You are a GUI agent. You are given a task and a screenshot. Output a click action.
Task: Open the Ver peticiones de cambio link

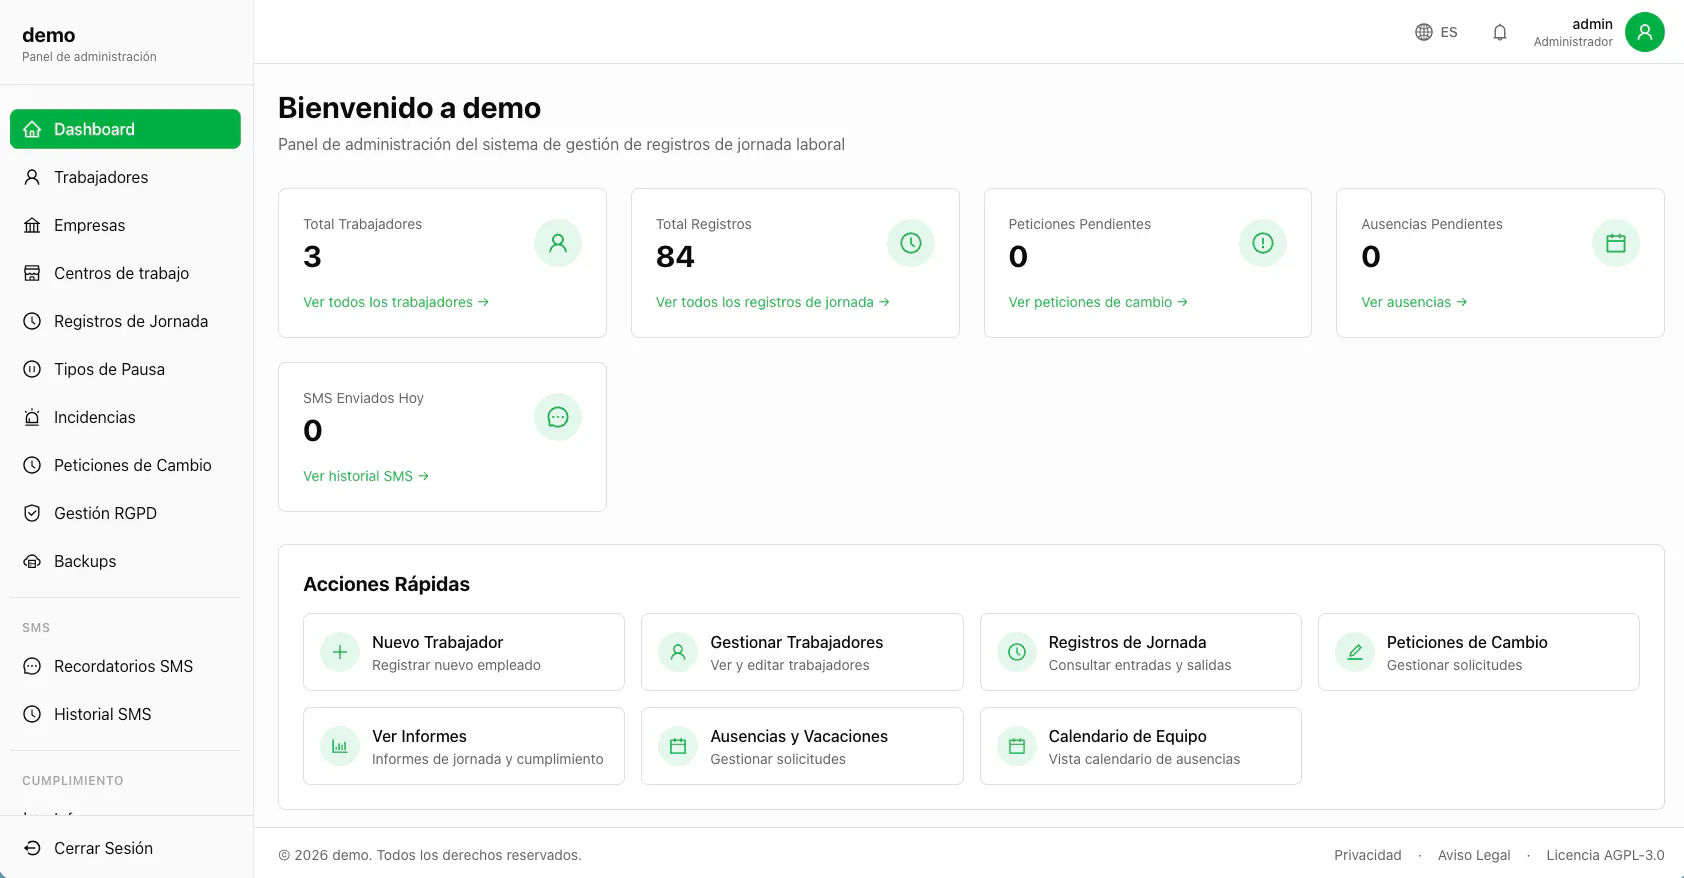(x=1098, y=302)
